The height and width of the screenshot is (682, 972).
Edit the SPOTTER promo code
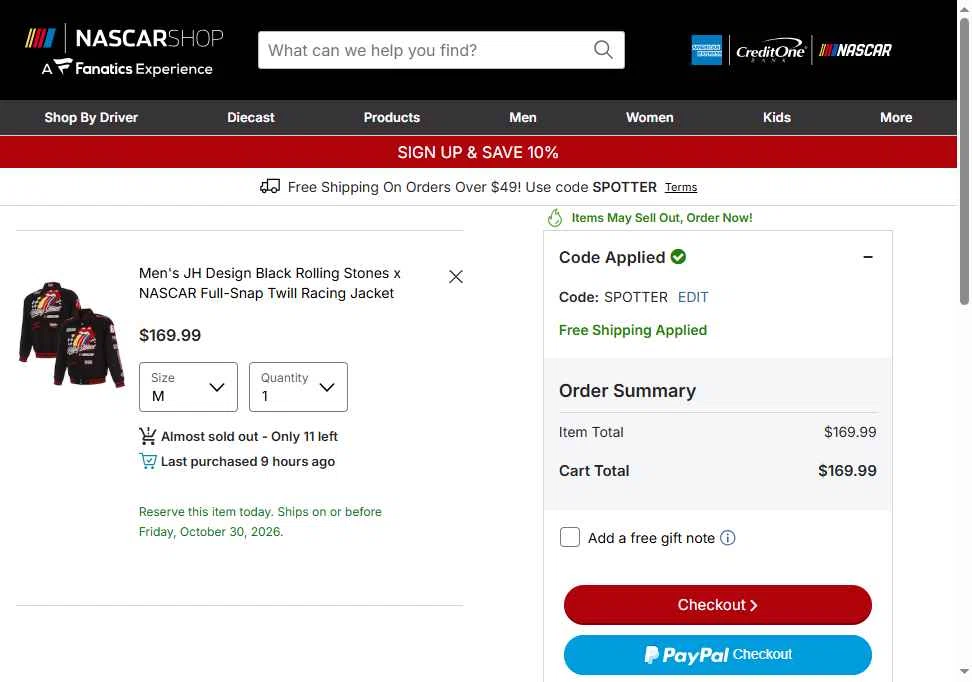(x=692, y=297)
